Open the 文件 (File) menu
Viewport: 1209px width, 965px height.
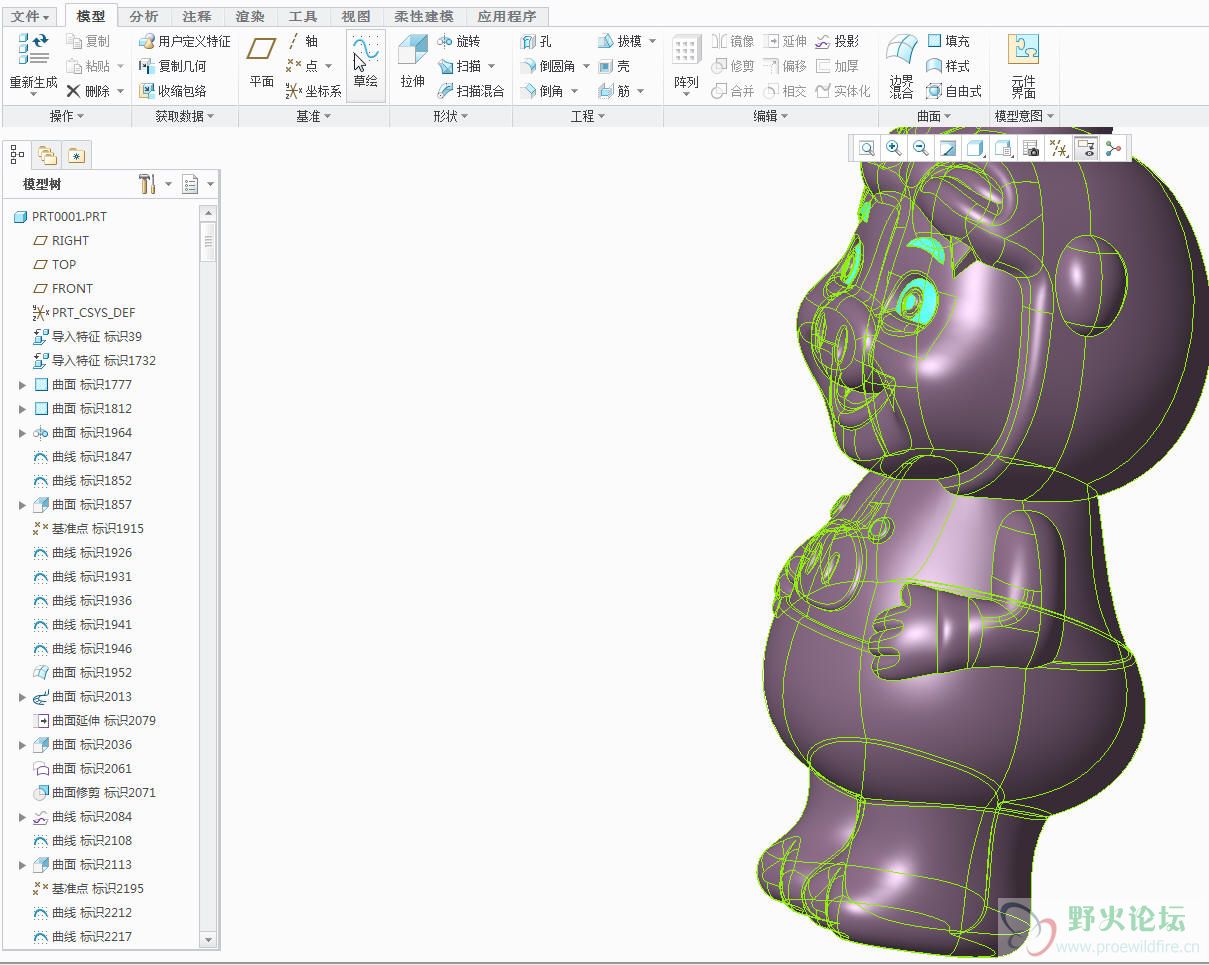coord(31,16)
